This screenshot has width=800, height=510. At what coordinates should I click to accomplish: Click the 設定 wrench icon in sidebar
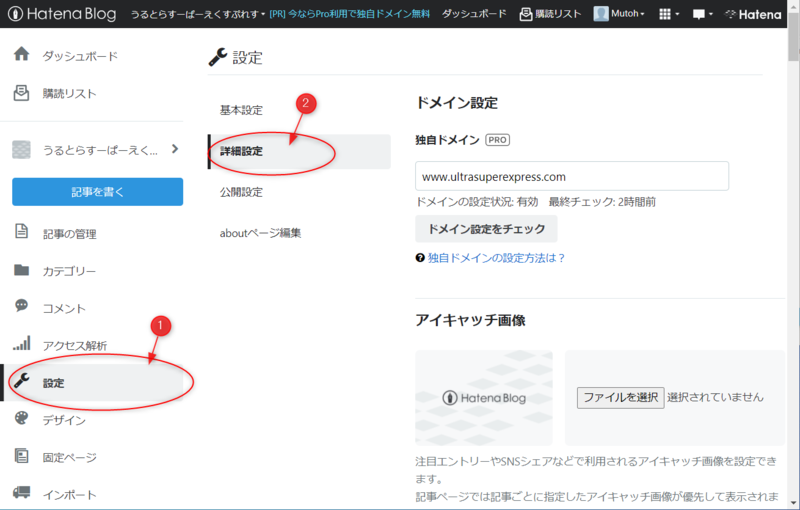pos(21,380)
